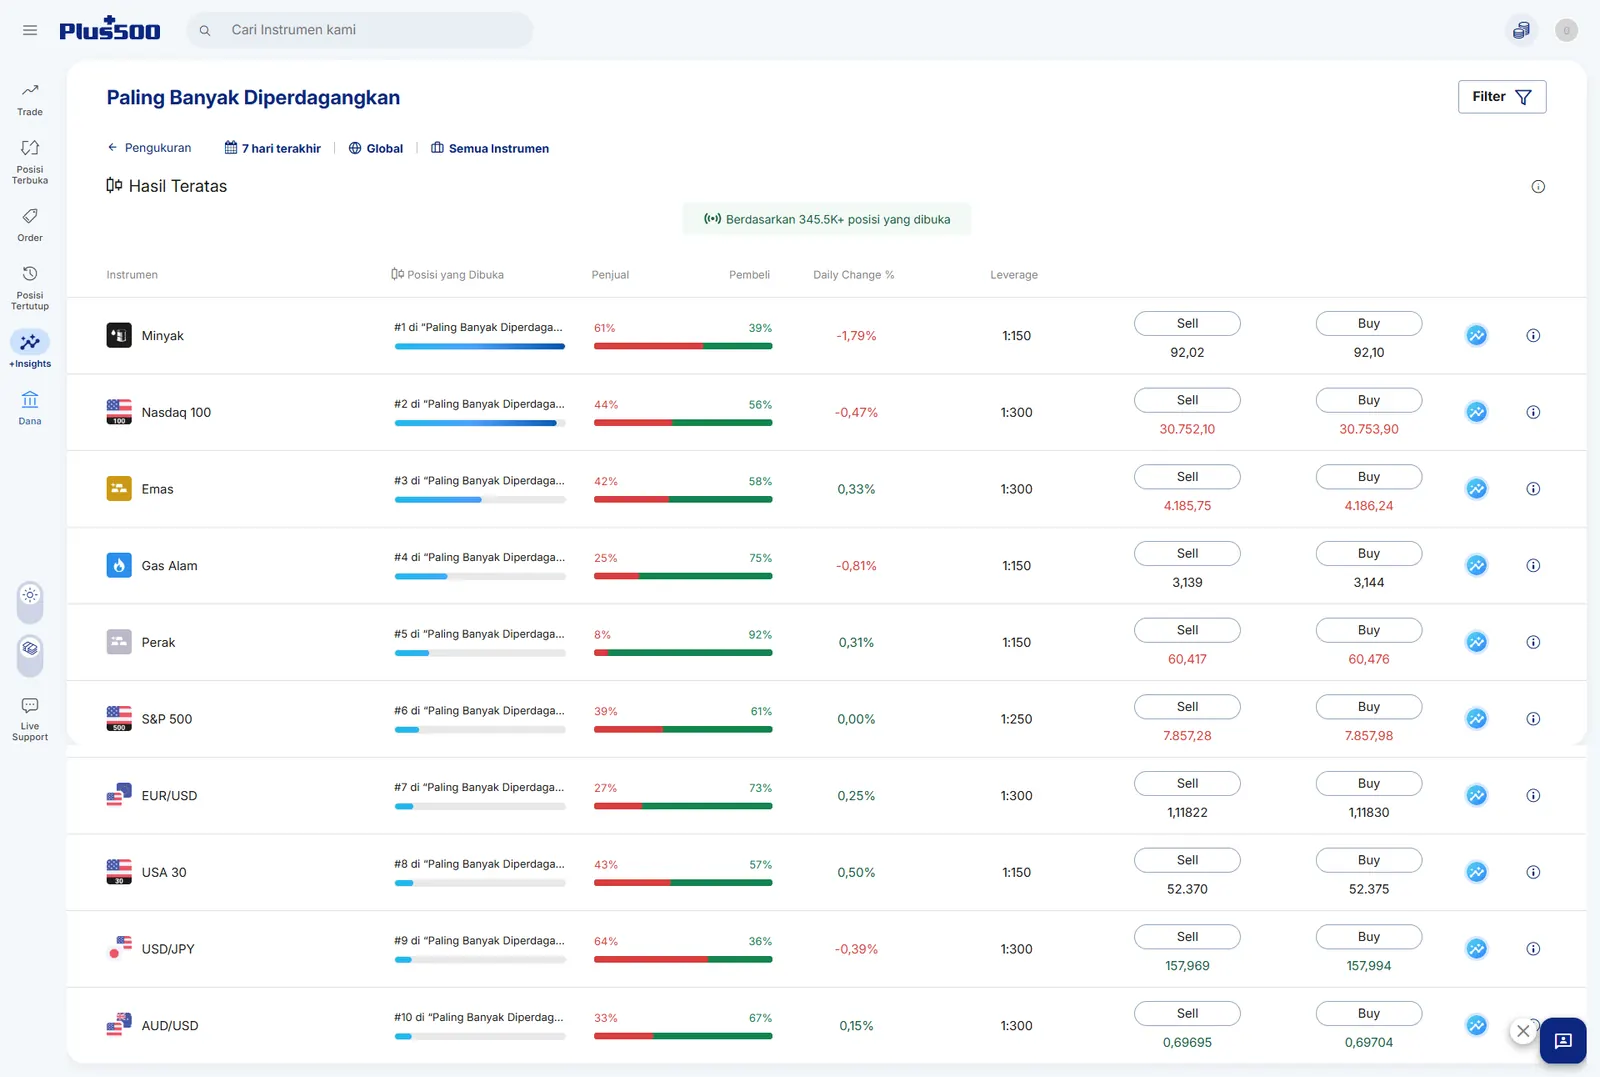
Task: Open Live Support chat in sidebar
Action: click(30, 719)
